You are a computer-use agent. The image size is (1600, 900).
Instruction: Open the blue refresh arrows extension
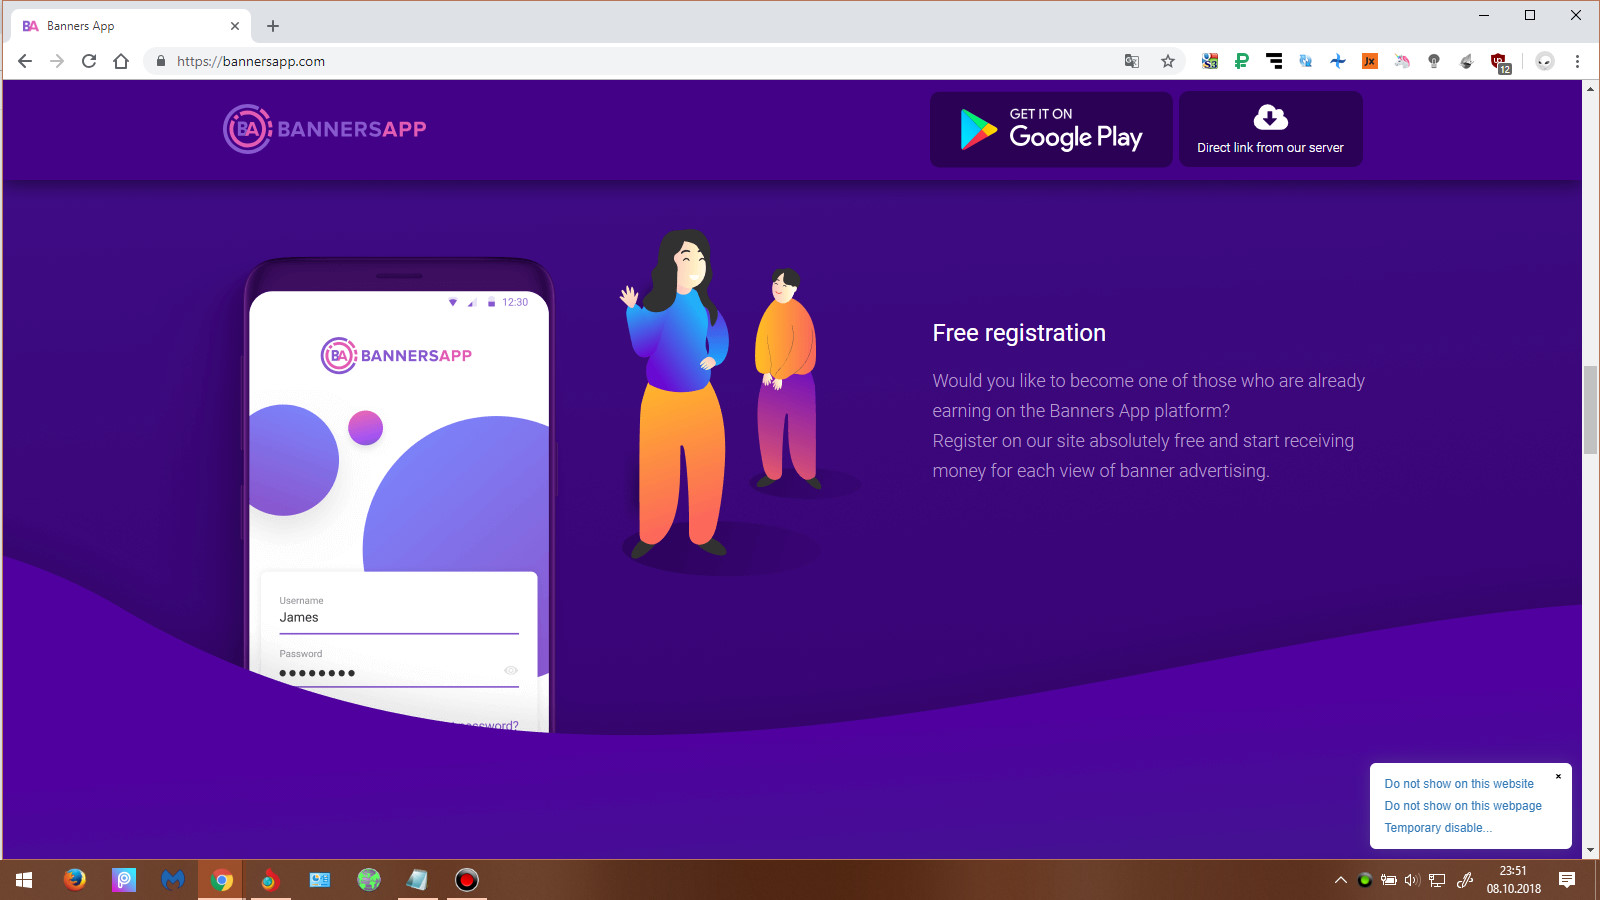pyautogui.click(x=1306, y=61)
